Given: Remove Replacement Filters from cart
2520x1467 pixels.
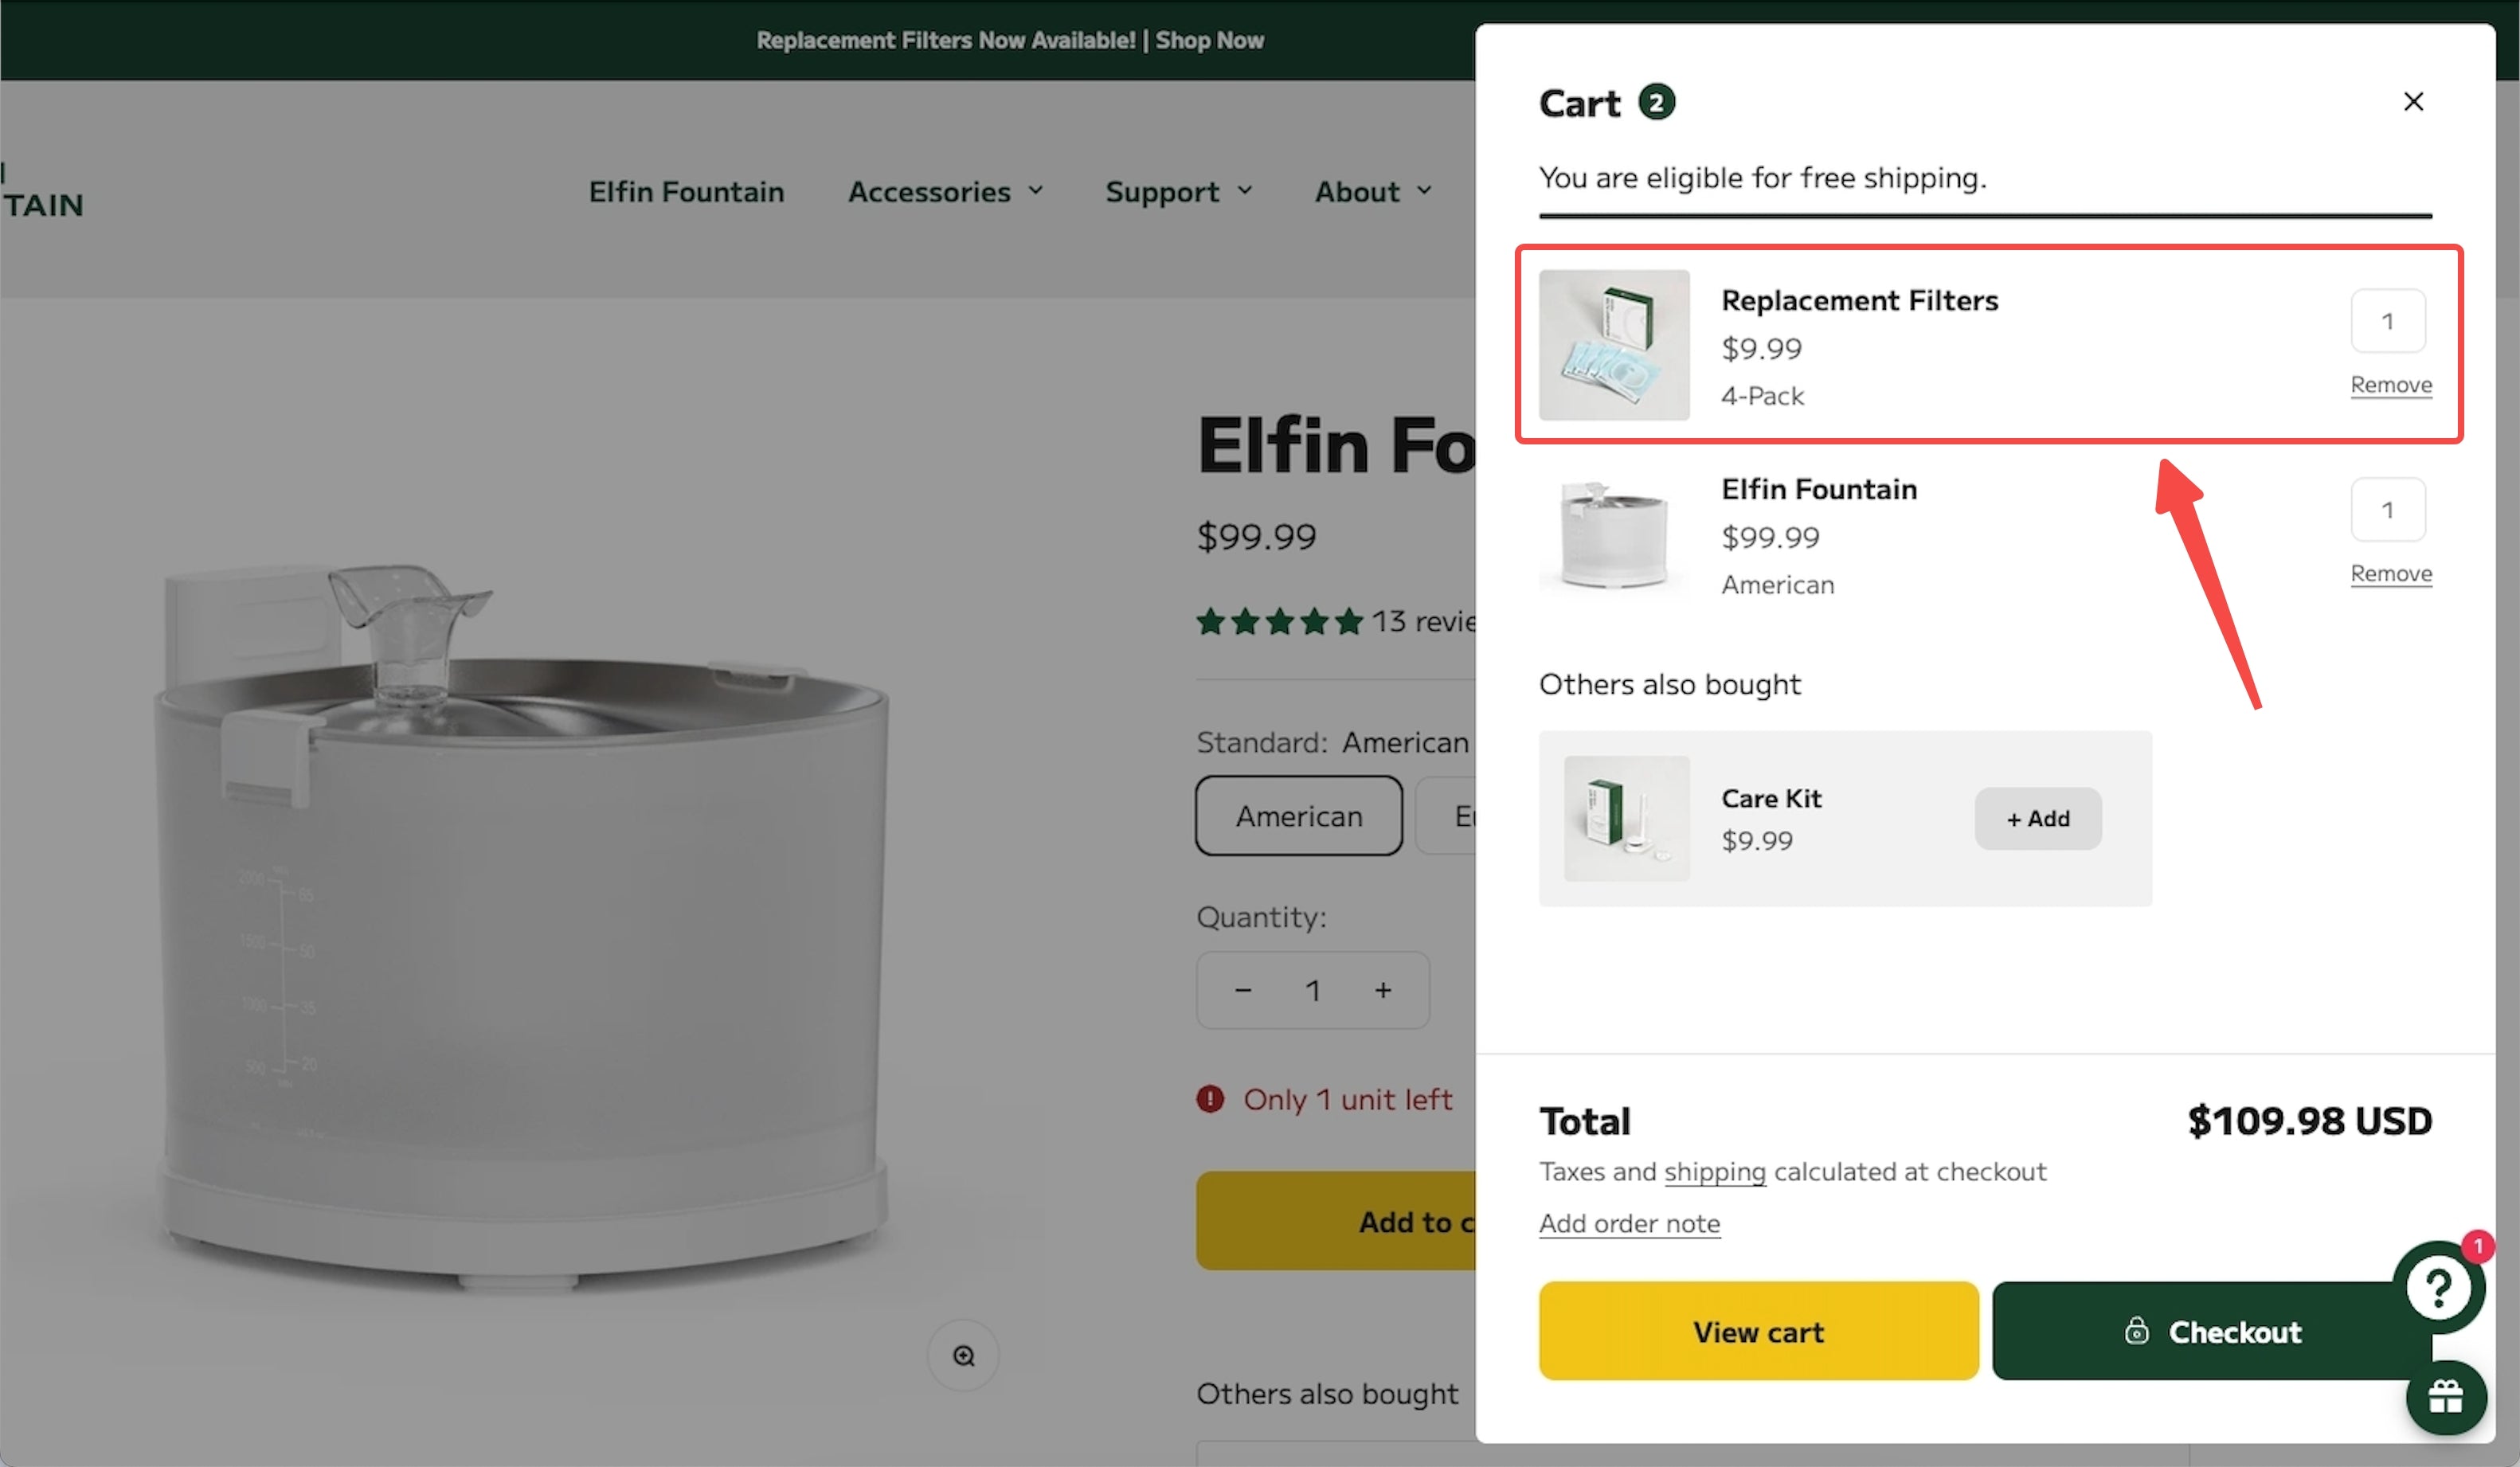Looking at the screenshot, I should pyautogui.click(x=2390, y=385).
